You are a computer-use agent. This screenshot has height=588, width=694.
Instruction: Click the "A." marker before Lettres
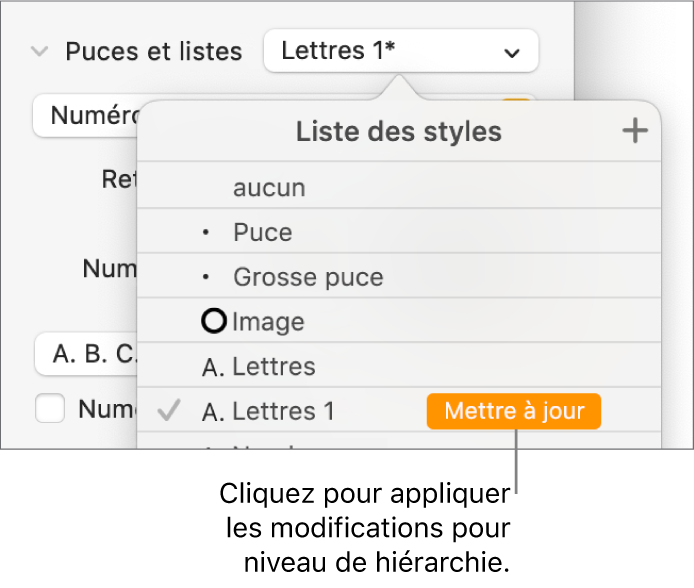[x=213, y=367]
